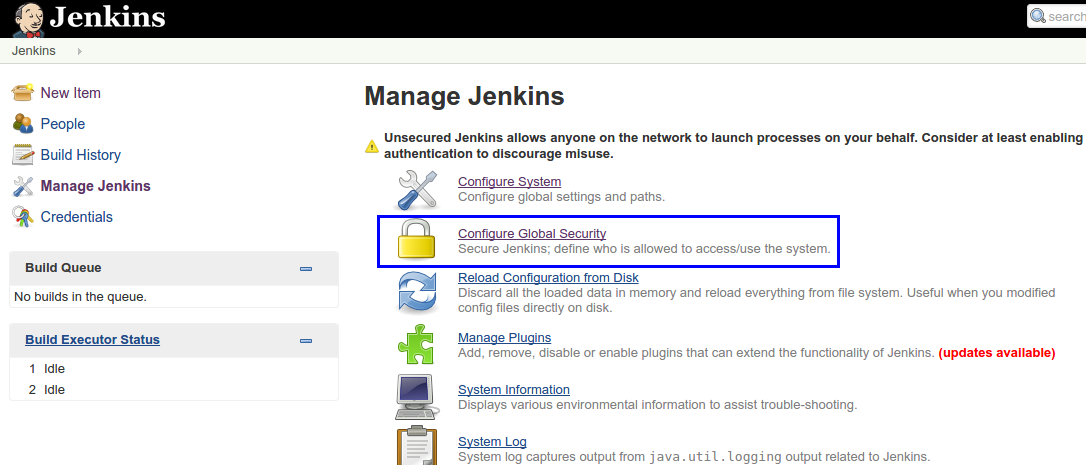Click the Jenkins butler logo icon
This screenshot has width=1086, height=465.
29,19
